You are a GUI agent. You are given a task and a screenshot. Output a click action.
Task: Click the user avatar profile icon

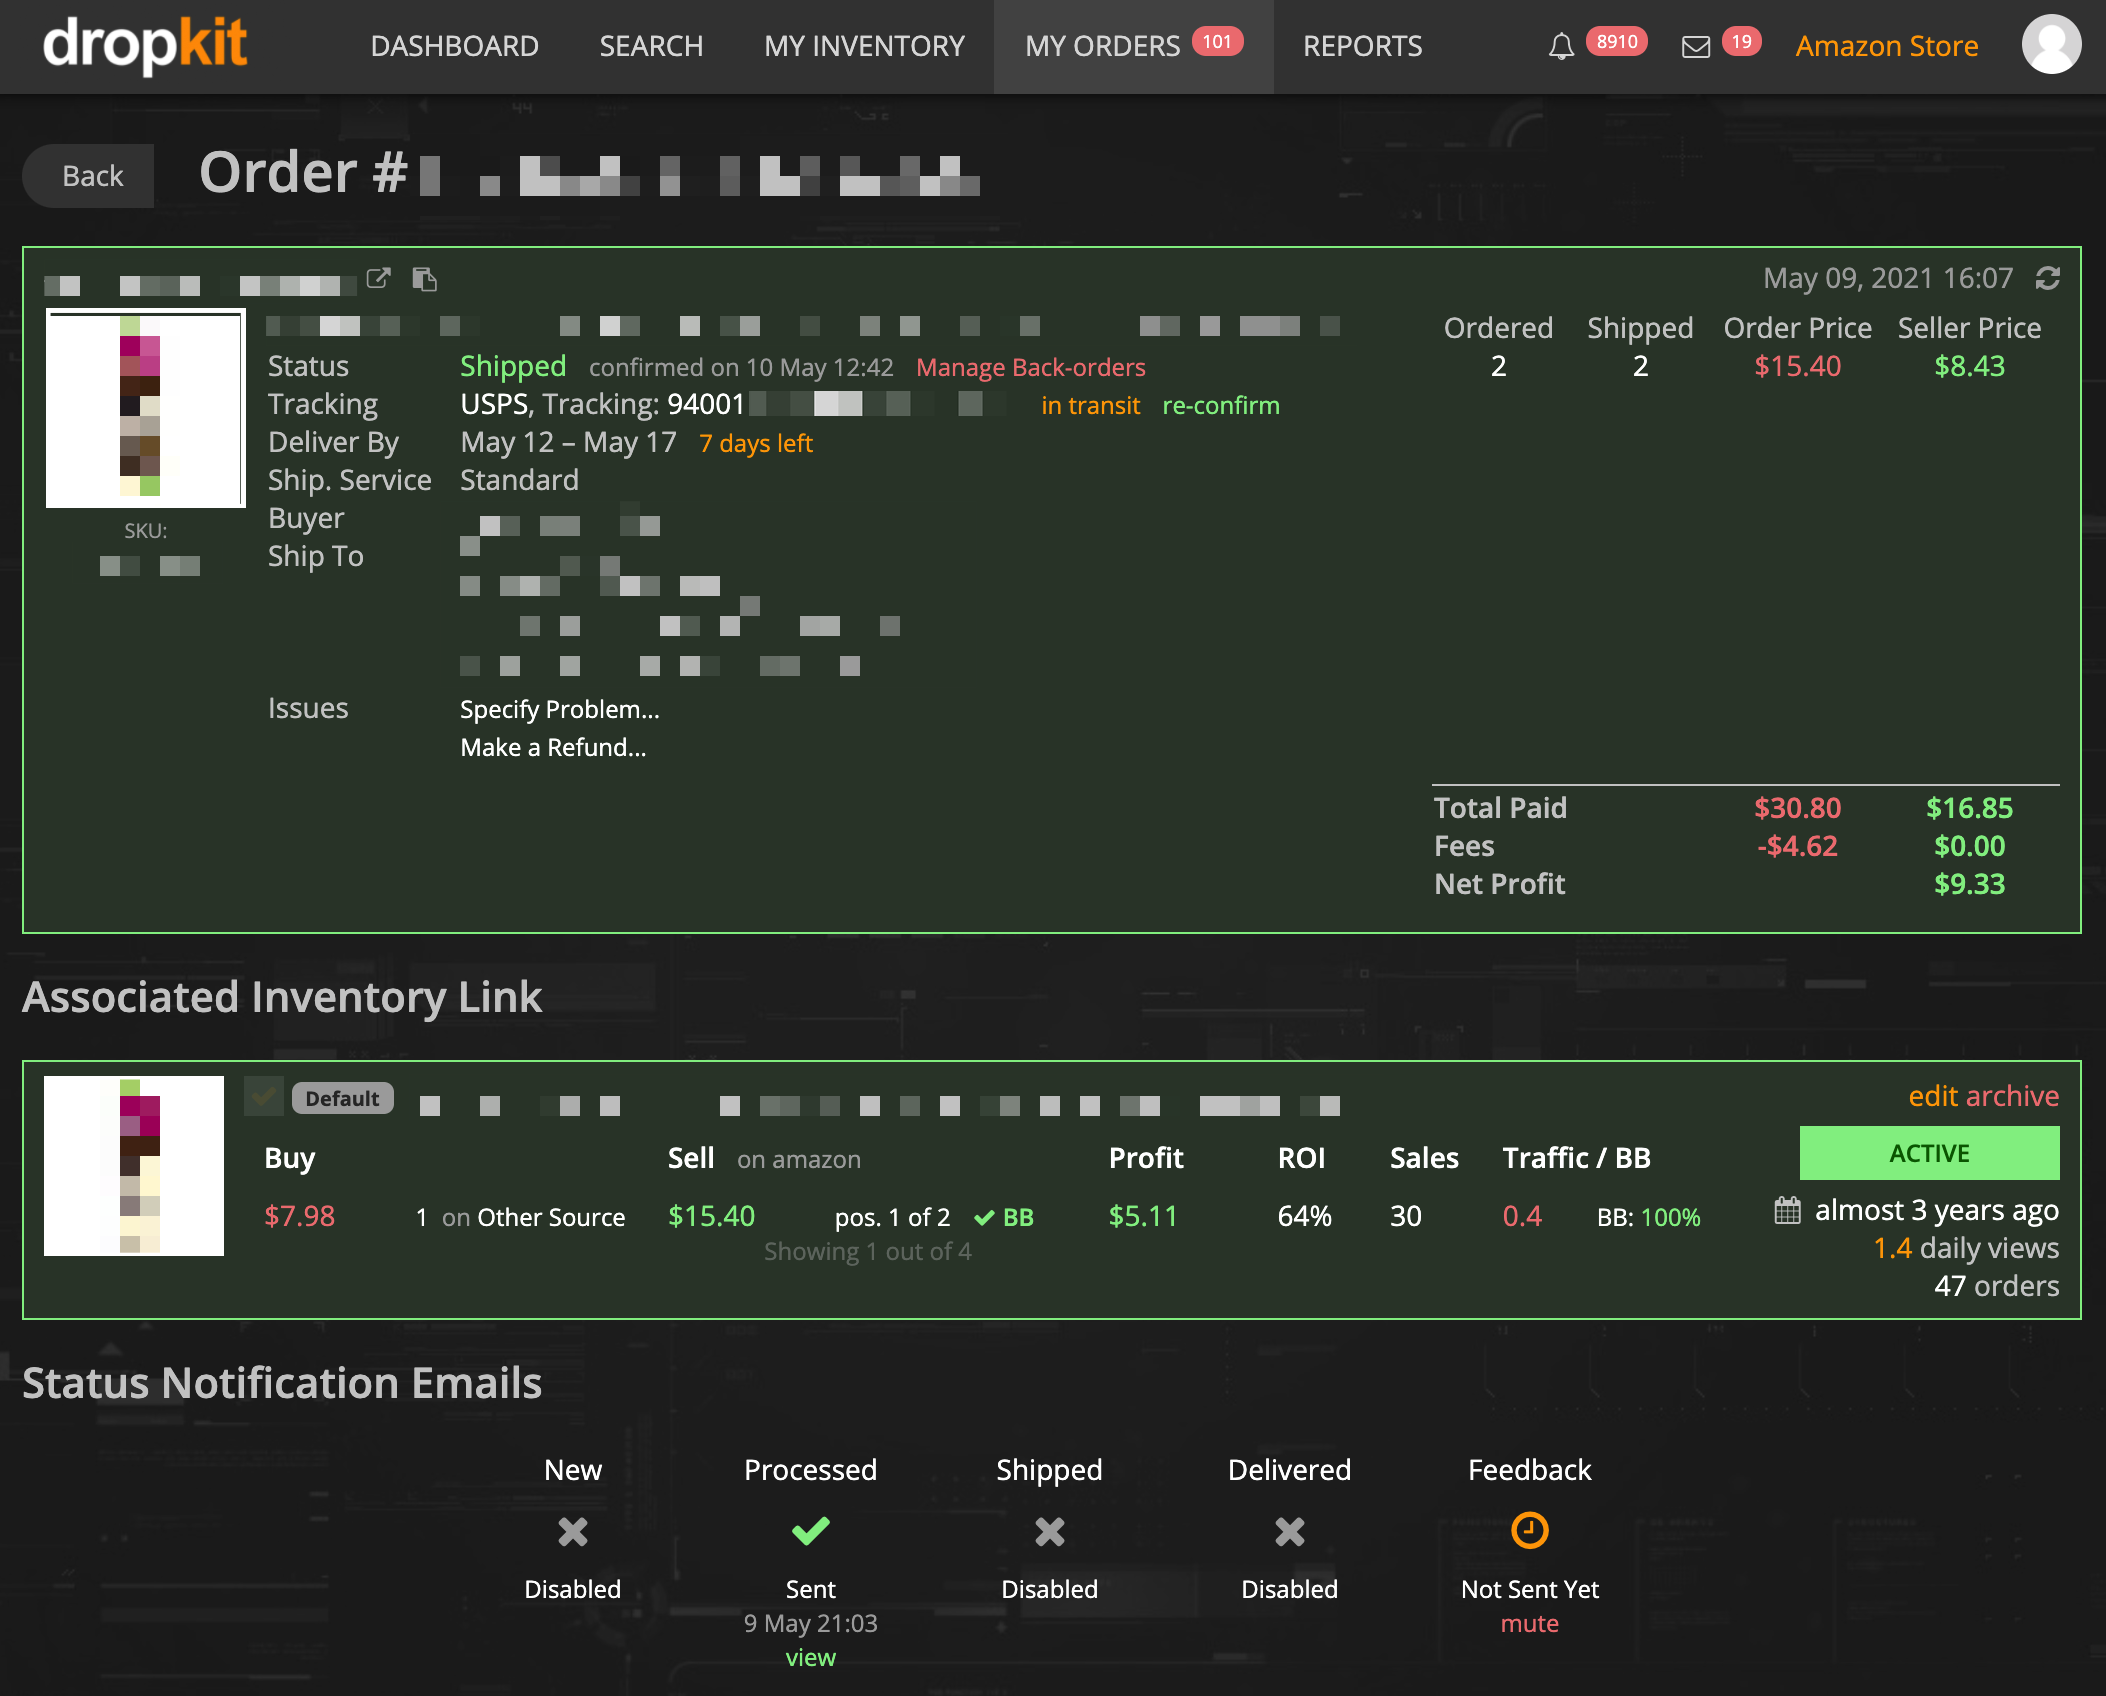tap(2051, 45)
